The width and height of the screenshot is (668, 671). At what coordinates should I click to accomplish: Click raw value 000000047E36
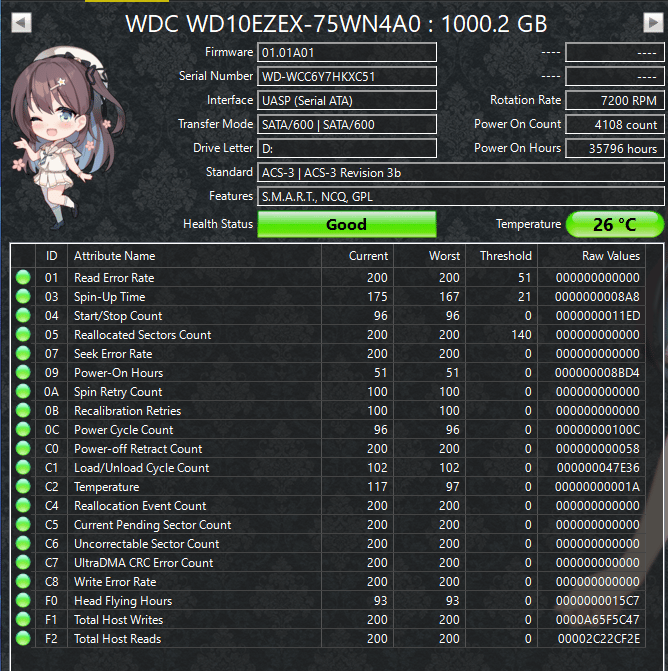[598, 468]
